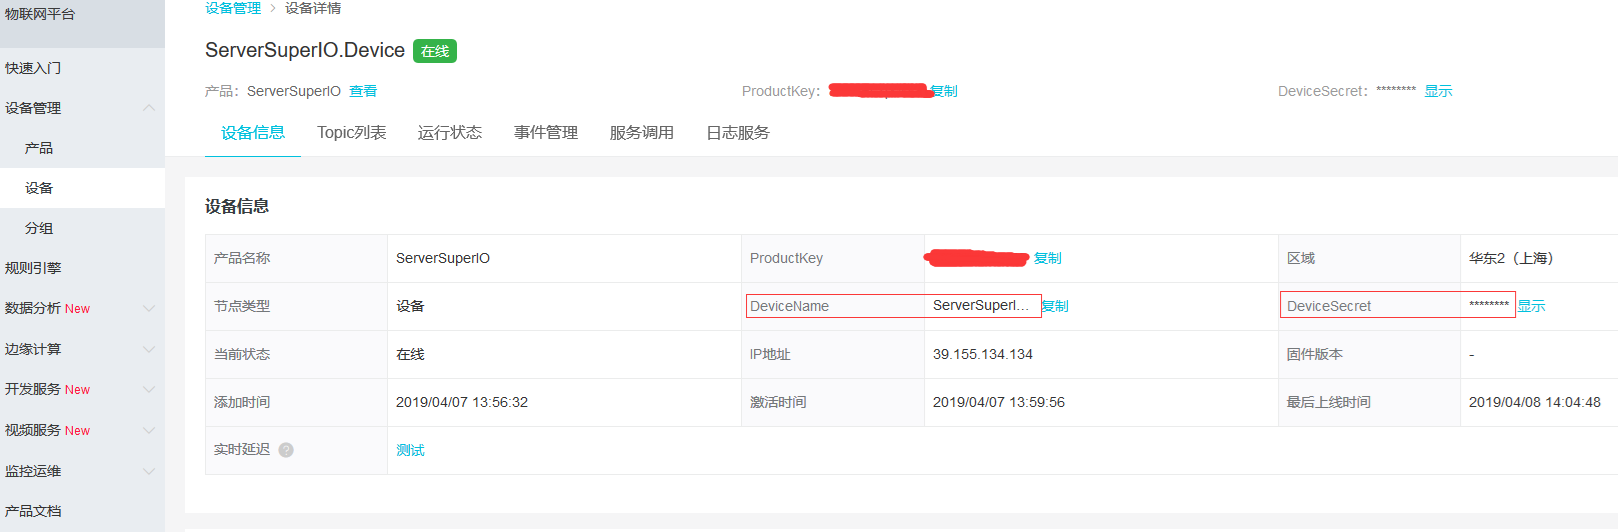
Task: Open the 日志服务 tab
Action: click(737, 133)
